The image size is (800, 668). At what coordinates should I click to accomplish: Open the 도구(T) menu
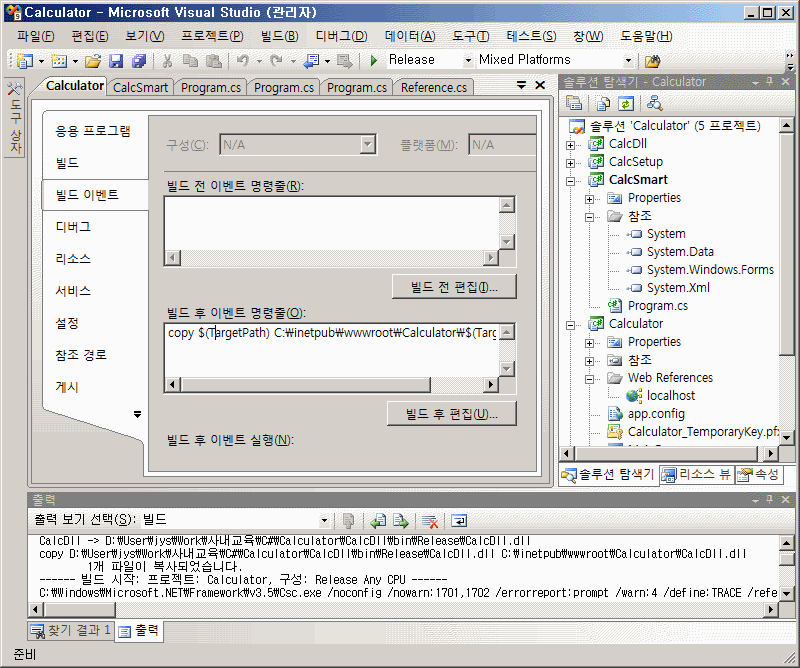470,36
